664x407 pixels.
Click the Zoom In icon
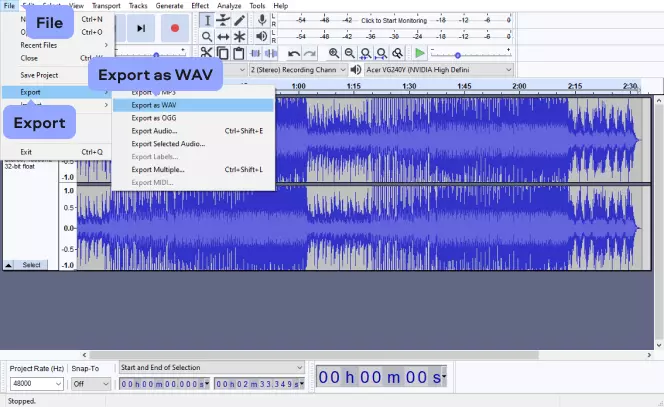pos(334,53)
